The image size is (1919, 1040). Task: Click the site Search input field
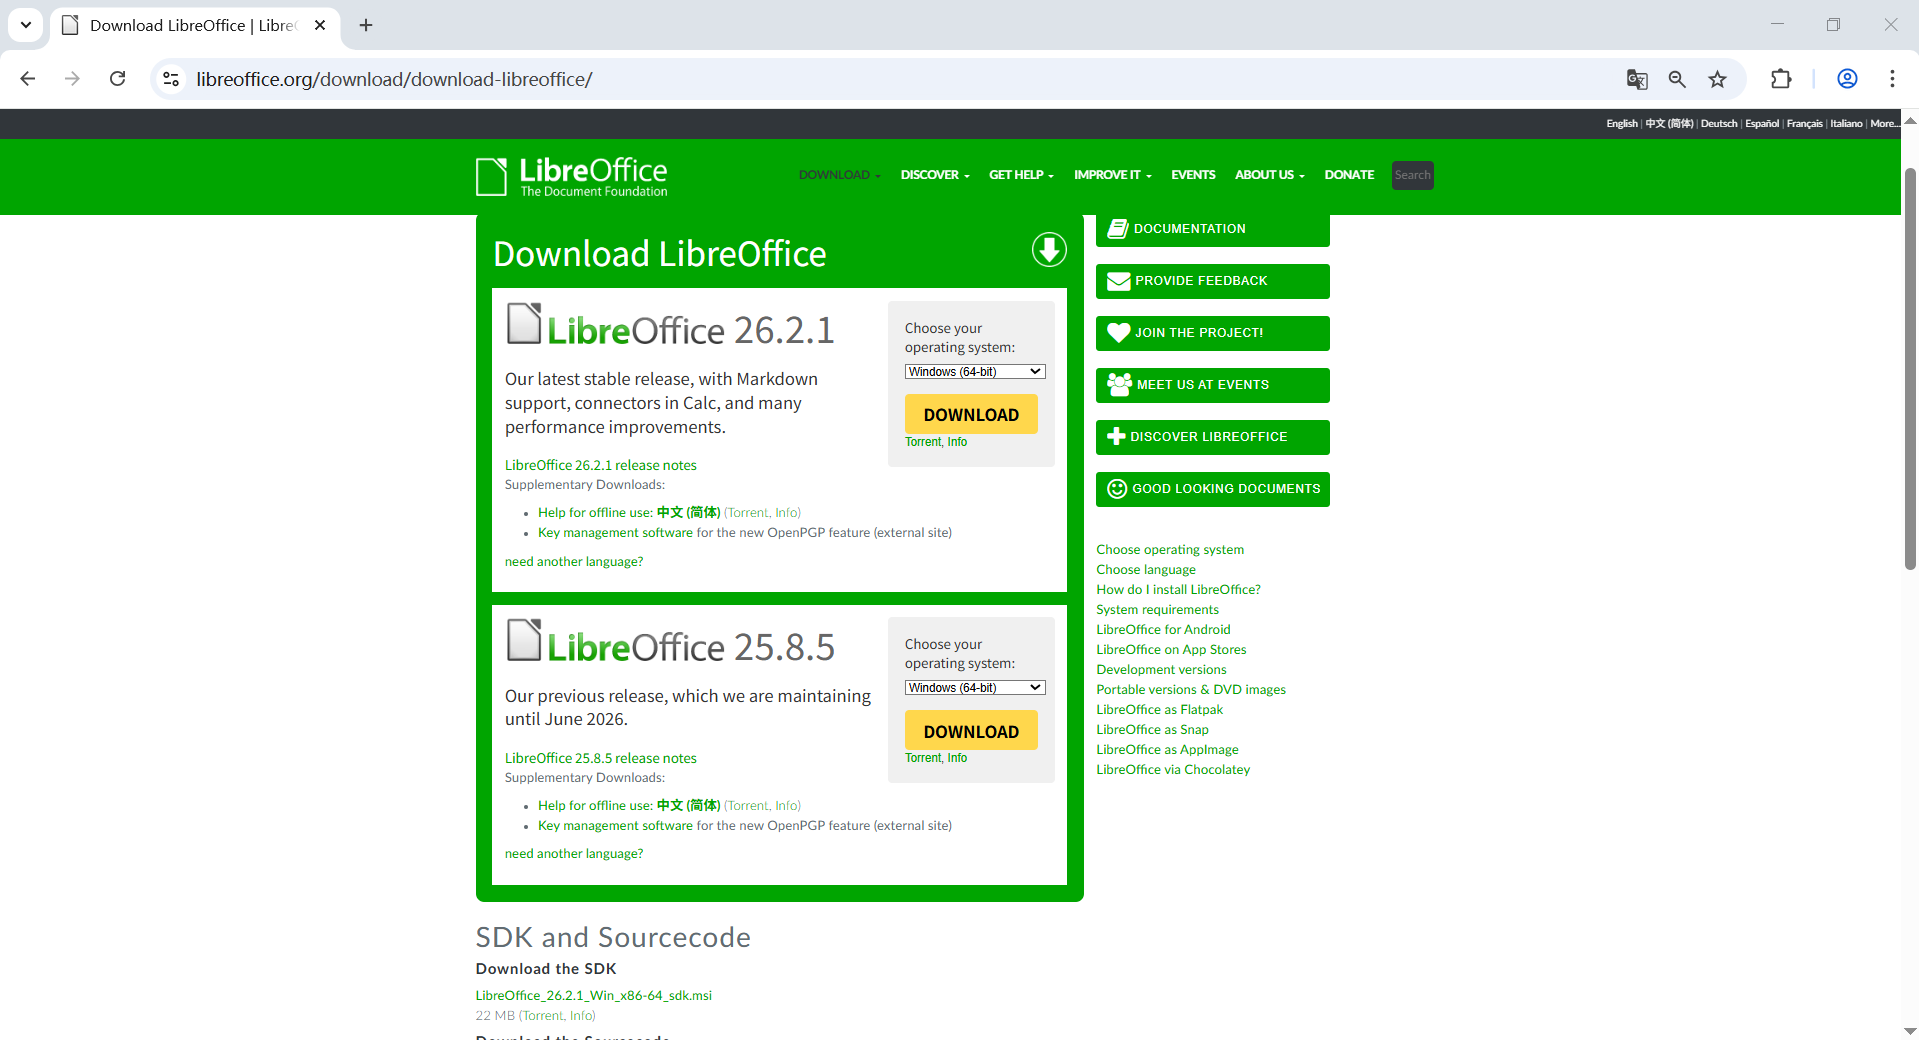pos(1412,175)
